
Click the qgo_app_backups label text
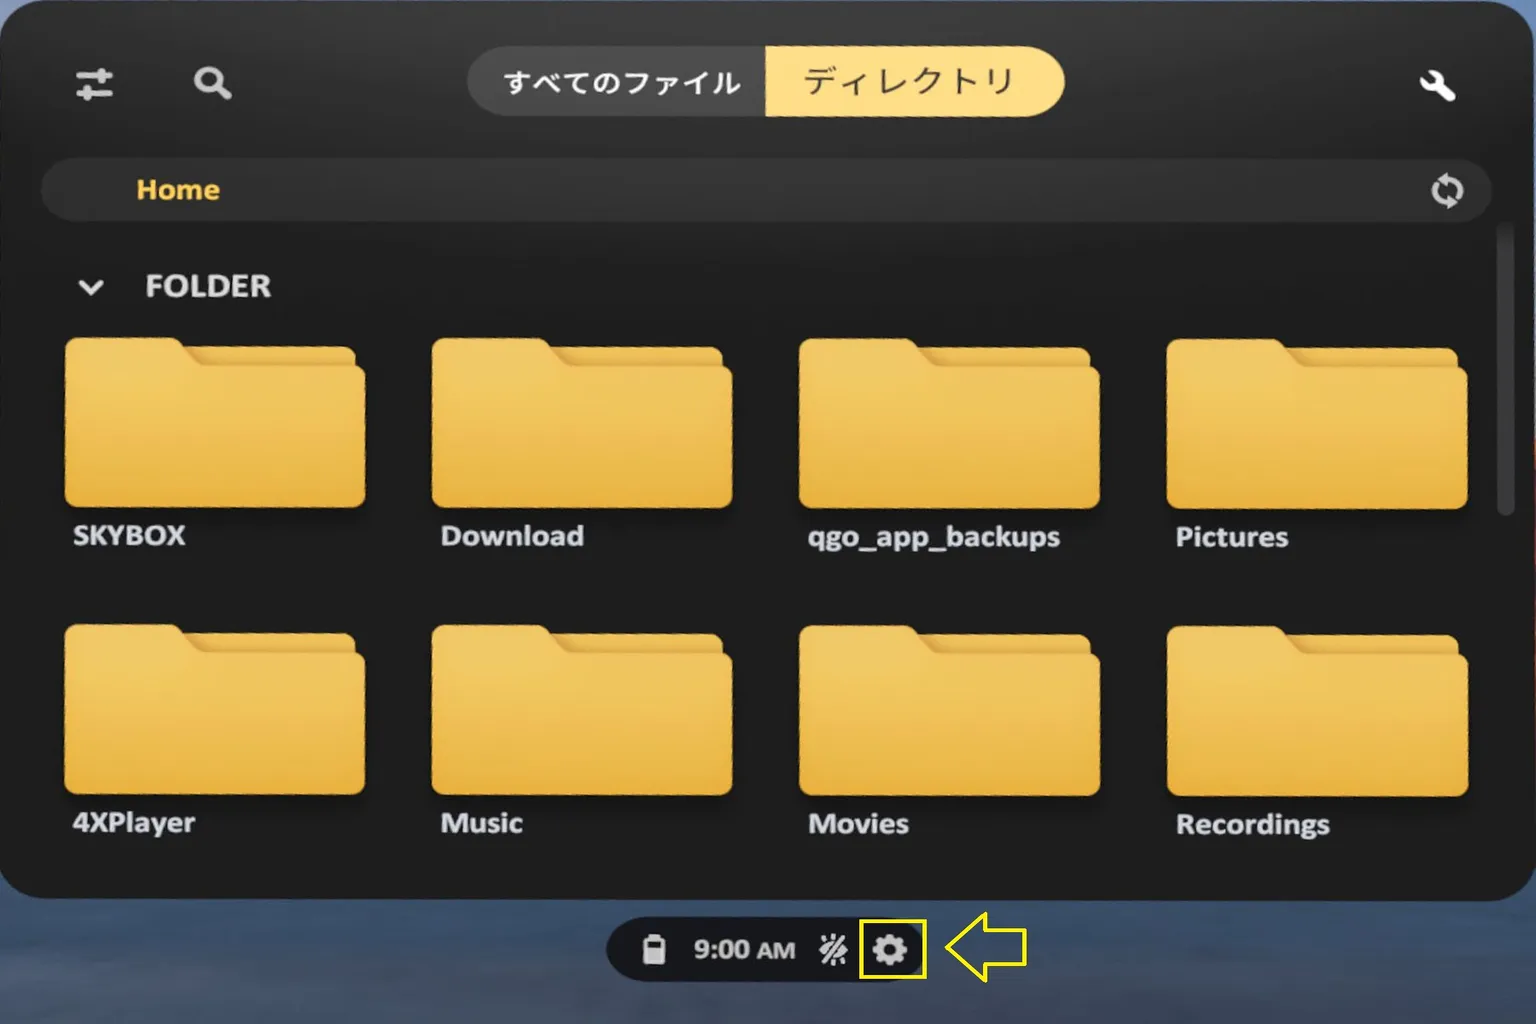pos(934,538)
